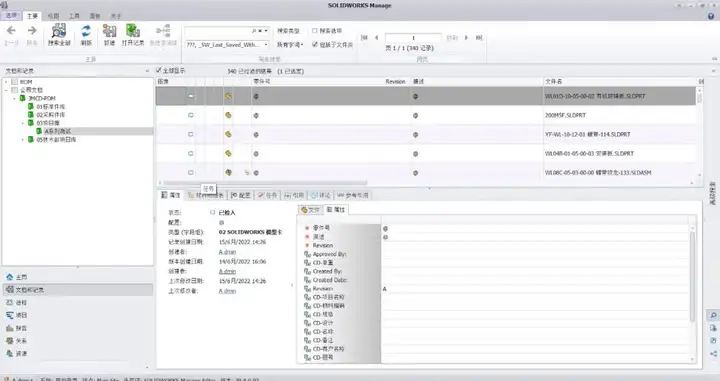
Task: Click the Created Date property icon
Action: coord(308,280)
